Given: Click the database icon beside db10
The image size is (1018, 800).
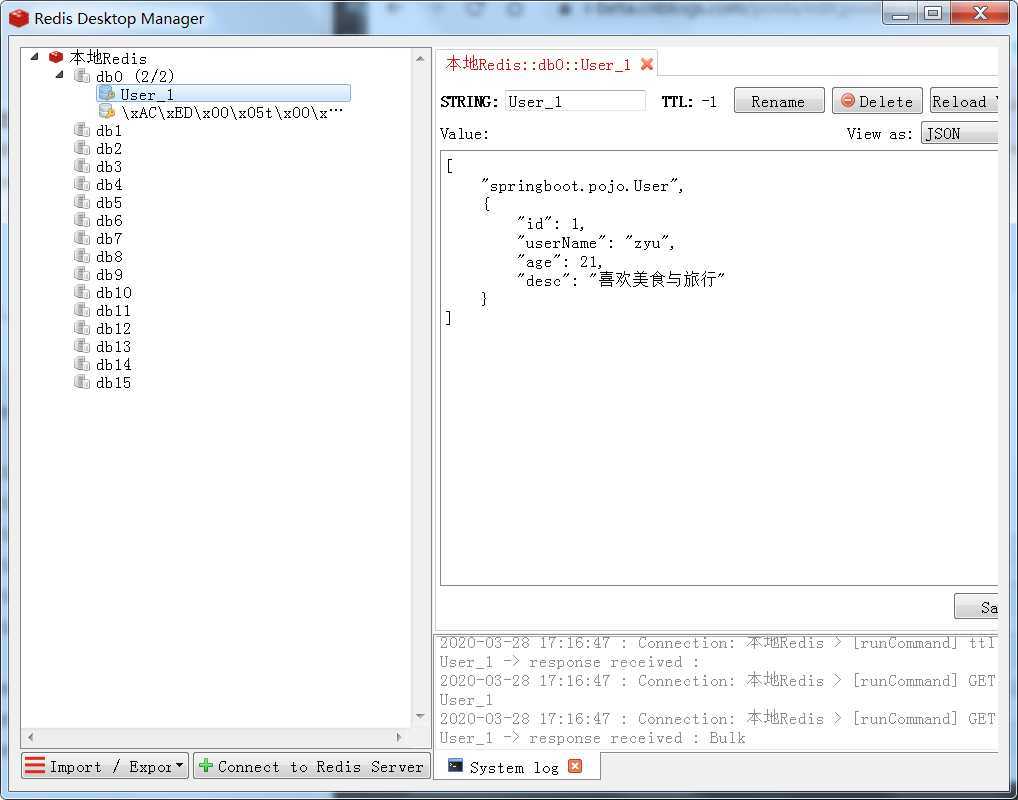Looking at the screenshot, I should (82, 292).
